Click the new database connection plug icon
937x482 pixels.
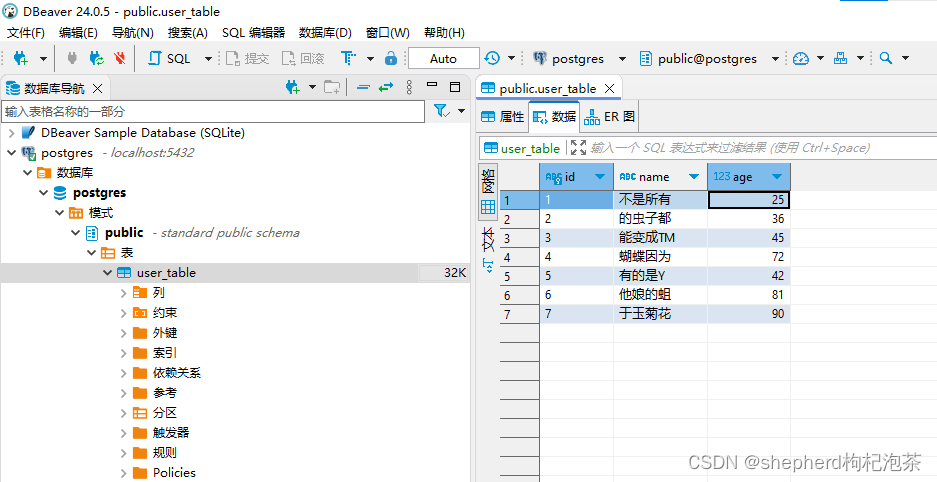point(21,58)
